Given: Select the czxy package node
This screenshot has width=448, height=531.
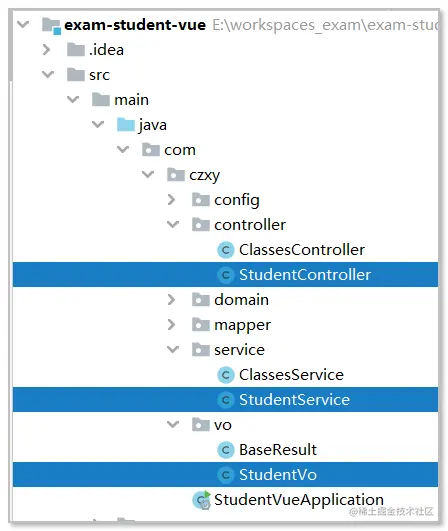Looking at the screenshot, I should (x=205, y=175).
